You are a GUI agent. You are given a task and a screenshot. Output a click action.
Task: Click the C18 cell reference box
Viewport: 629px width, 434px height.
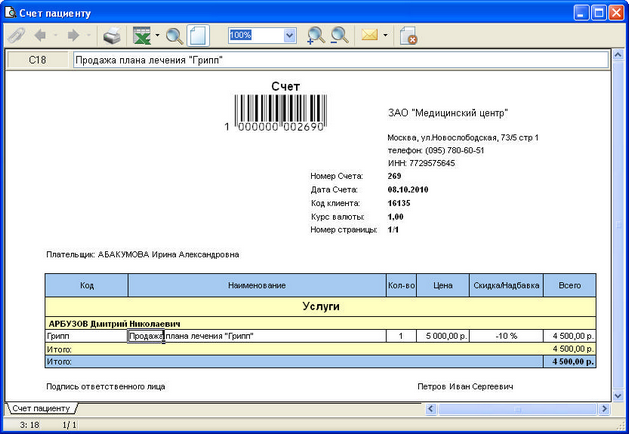(x=38, y=60)
